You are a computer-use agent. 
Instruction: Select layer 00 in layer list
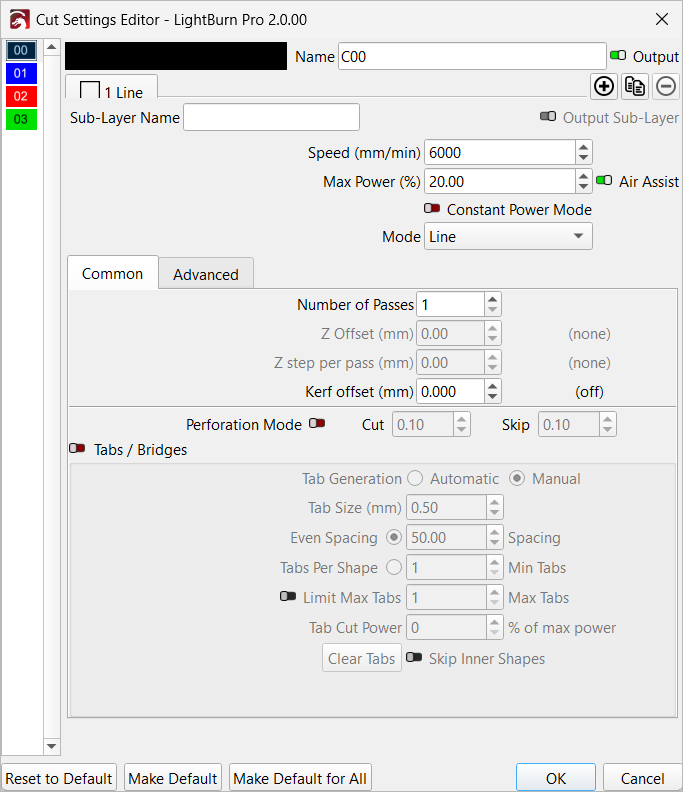pos(21,50)
